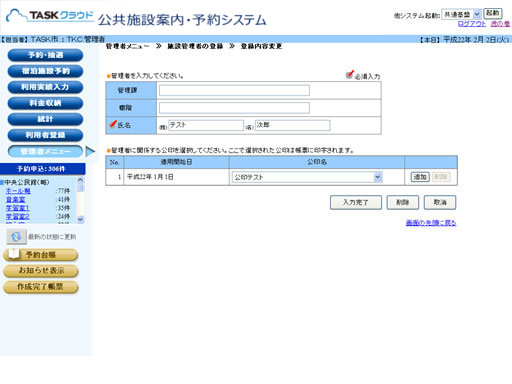Click the 取消 button
This screenshot has width=512, height=384.
(x=440, y=202)
